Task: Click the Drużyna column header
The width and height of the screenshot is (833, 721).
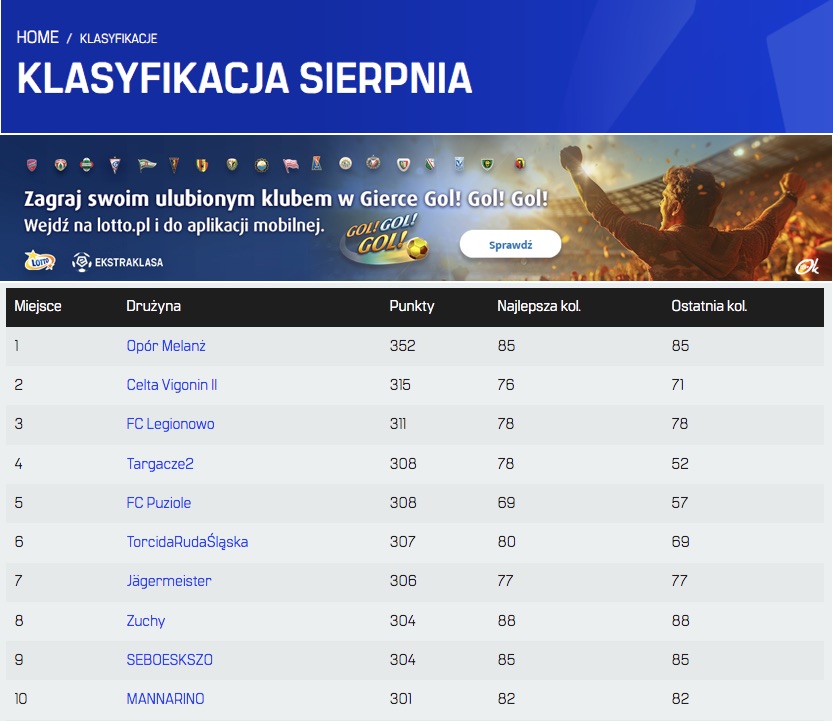Action: pyautogui.click(x=154, y=306)
